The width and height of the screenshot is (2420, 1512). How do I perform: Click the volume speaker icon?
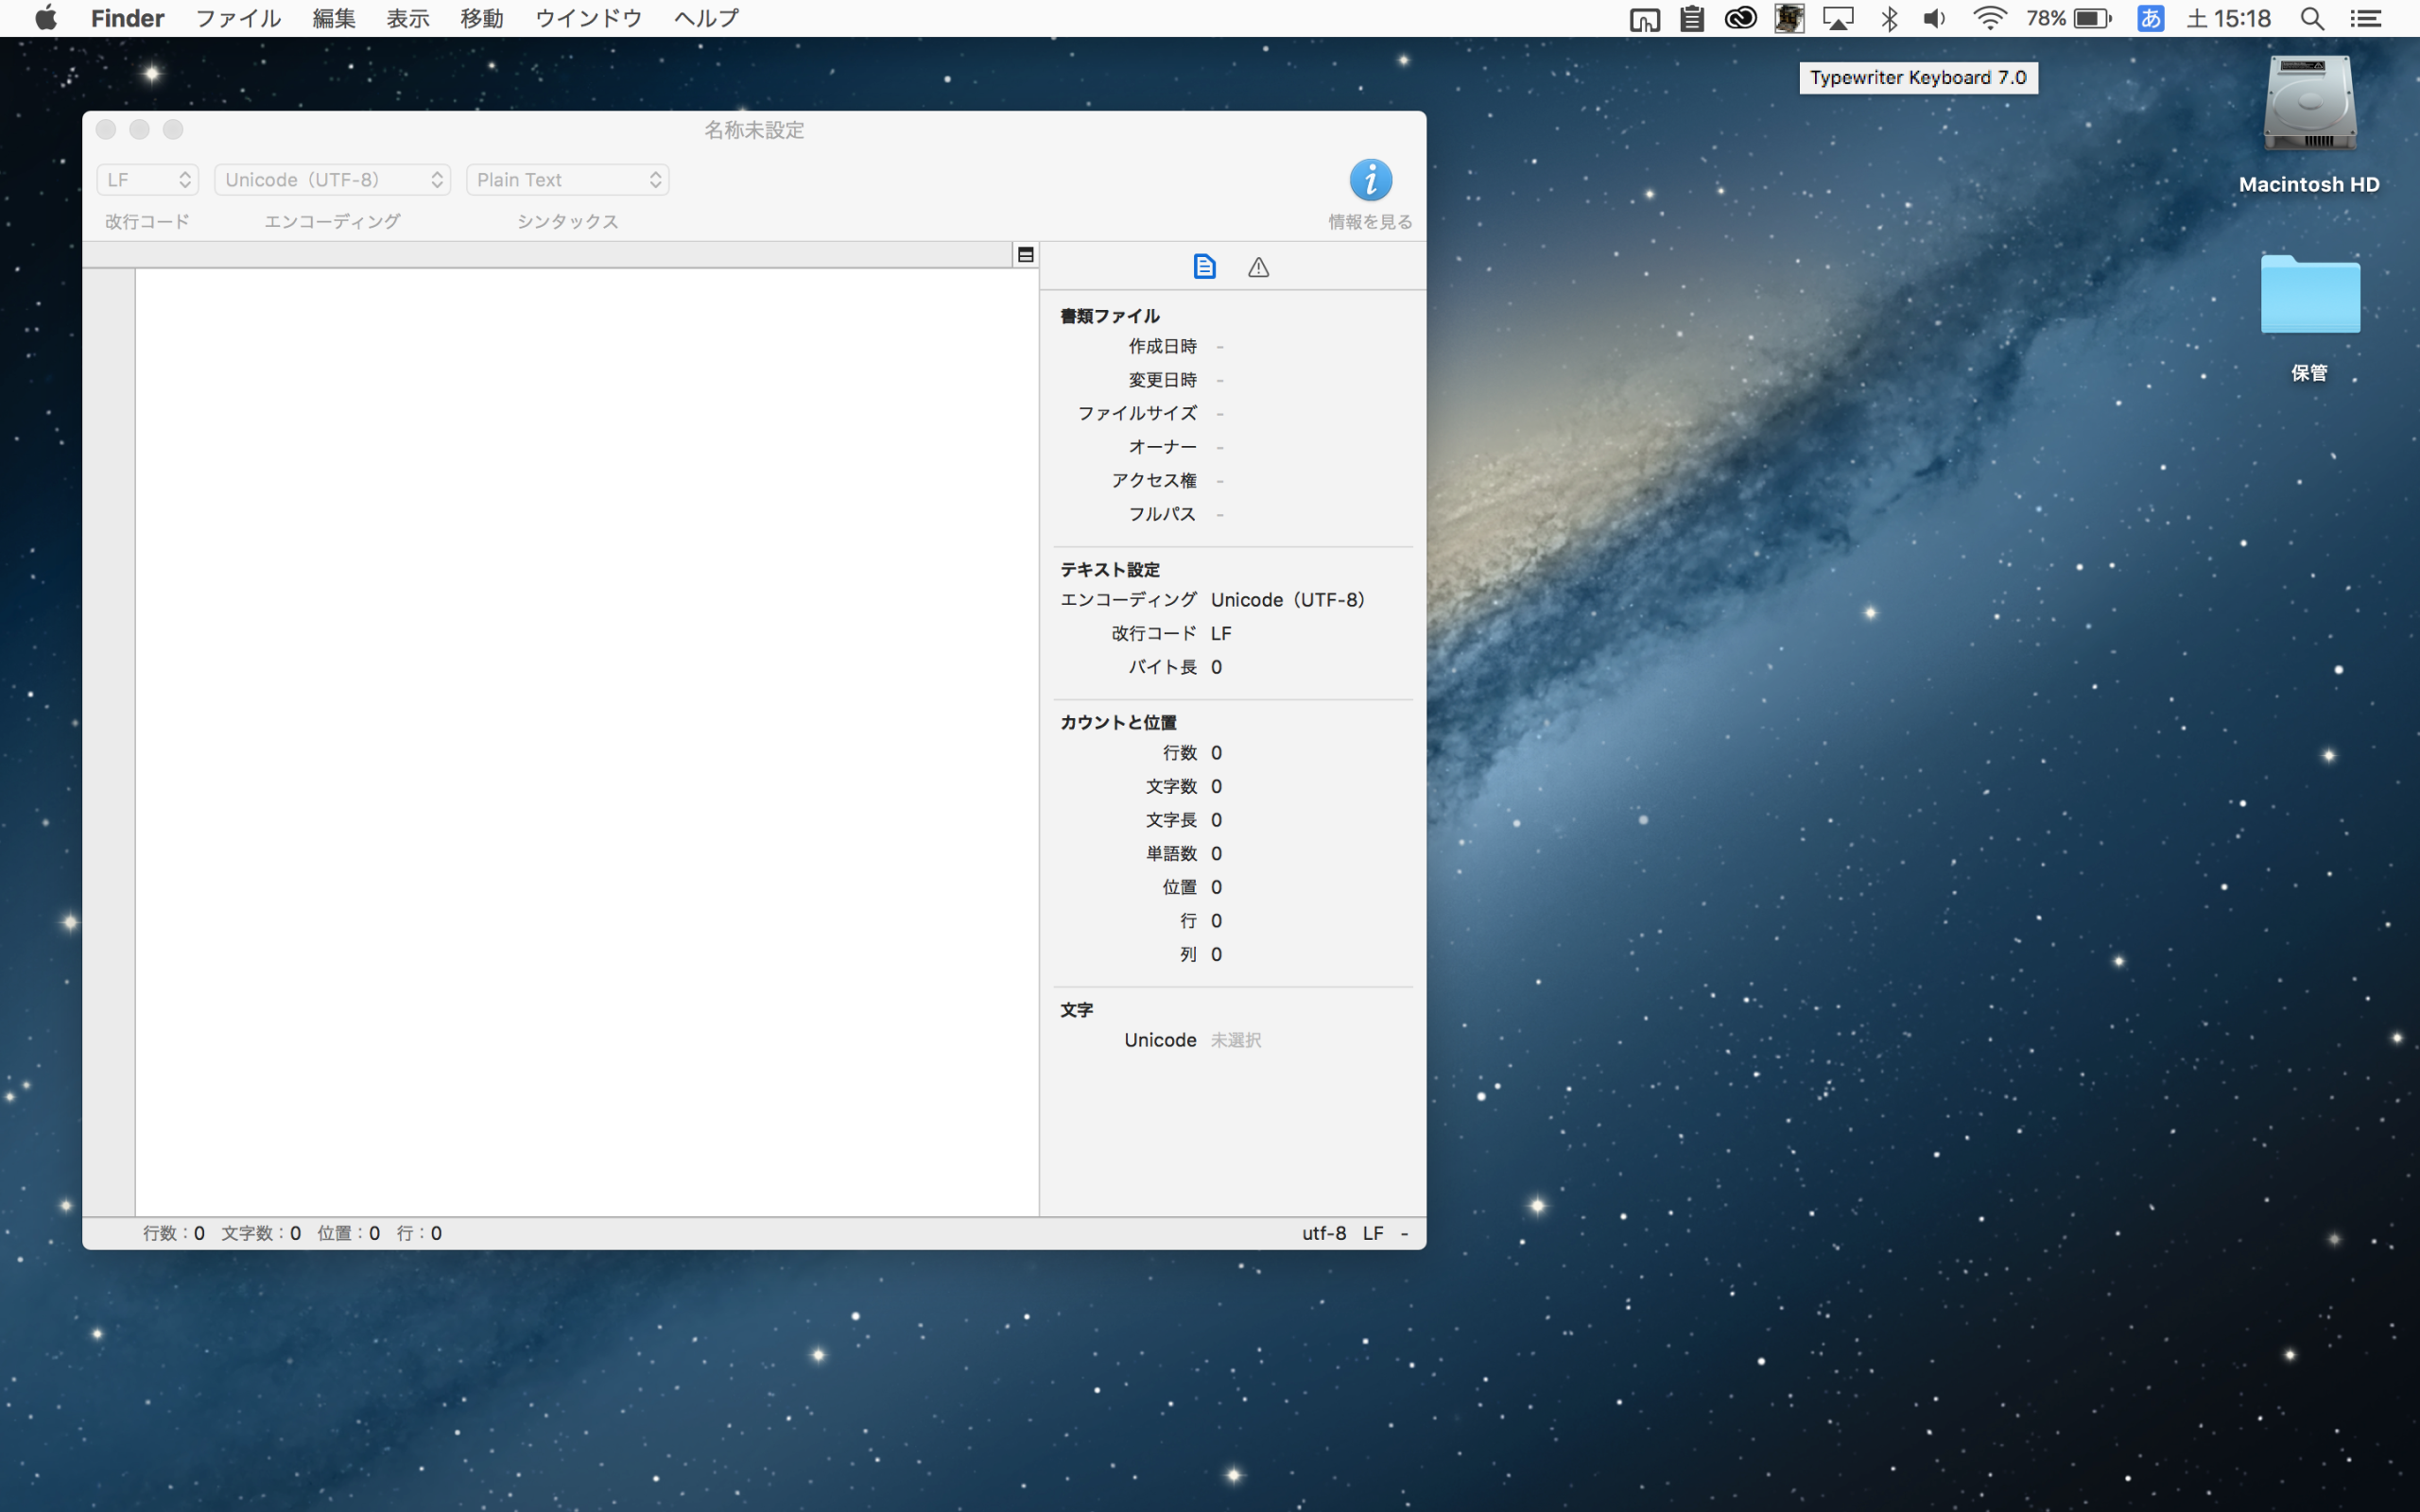pyautogui.click(x=1935, y=19)
